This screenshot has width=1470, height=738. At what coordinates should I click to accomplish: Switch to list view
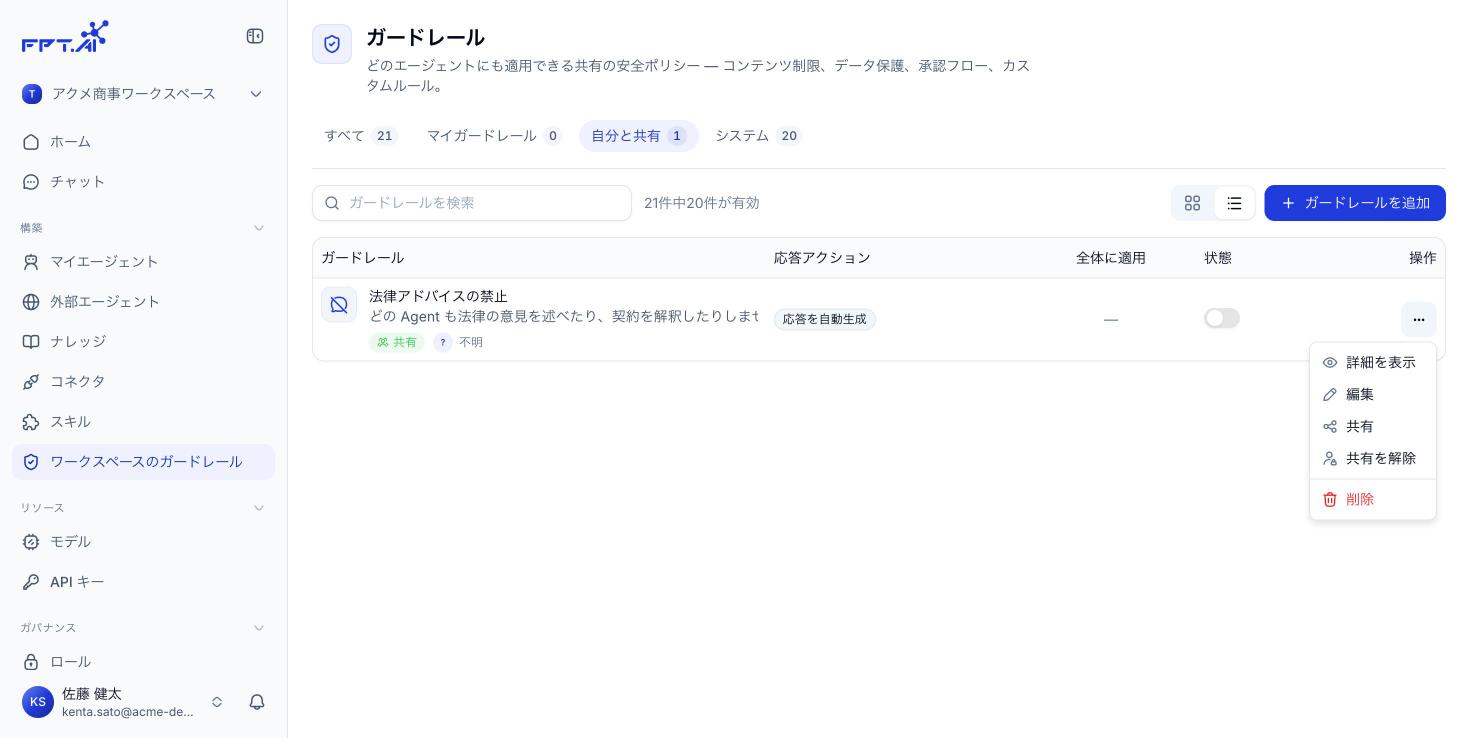point(1234,203)
